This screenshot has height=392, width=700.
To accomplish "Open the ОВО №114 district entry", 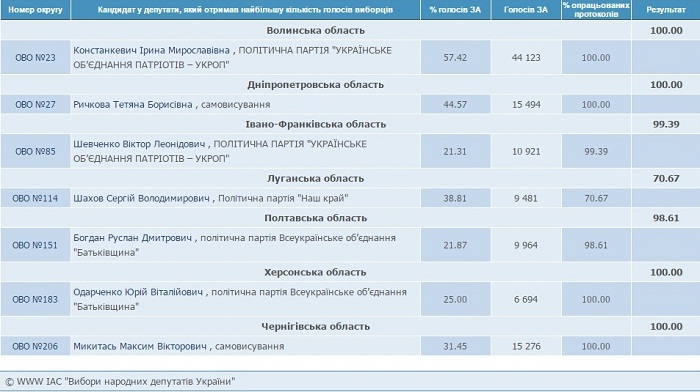I will pyautogui.click(x=35, y=198).
